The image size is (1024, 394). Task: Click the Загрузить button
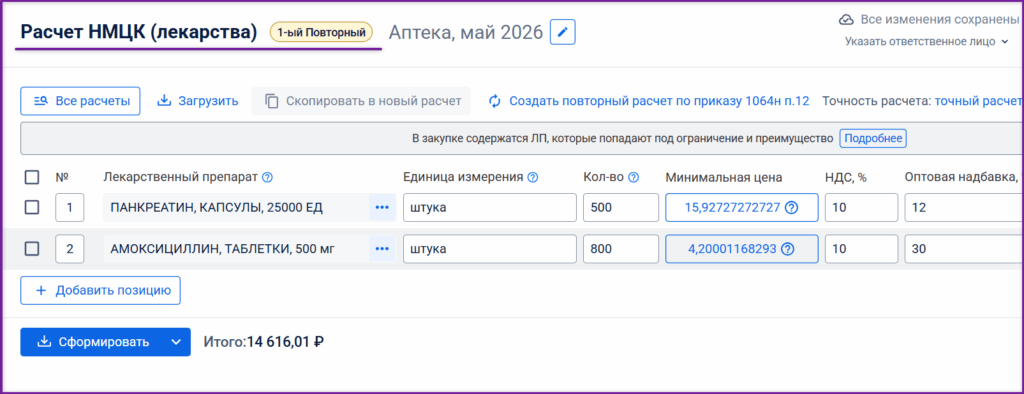[198, 101]
